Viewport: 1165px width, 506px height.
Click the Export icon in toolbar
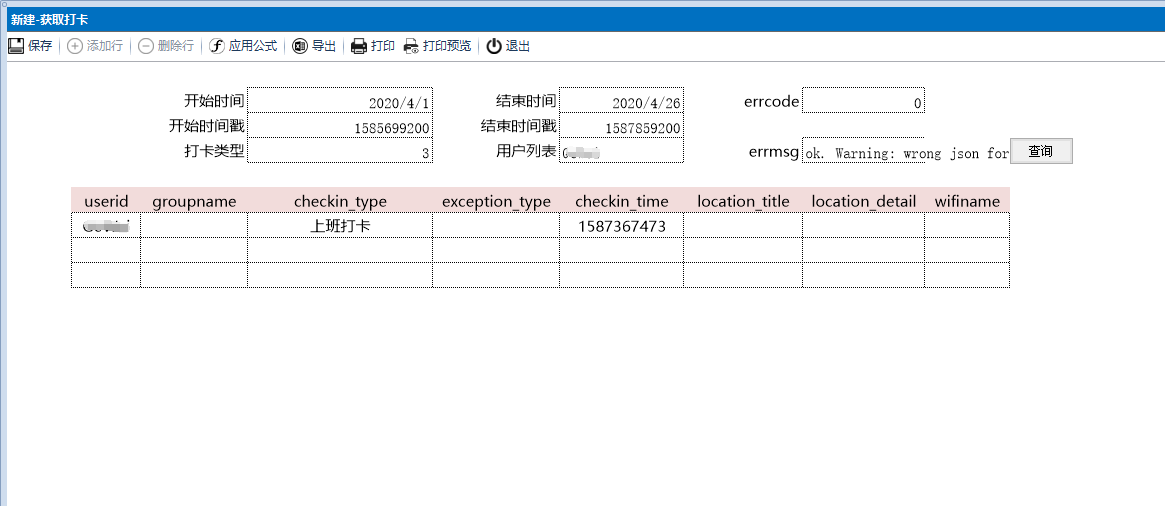click(x=300, y=46)
